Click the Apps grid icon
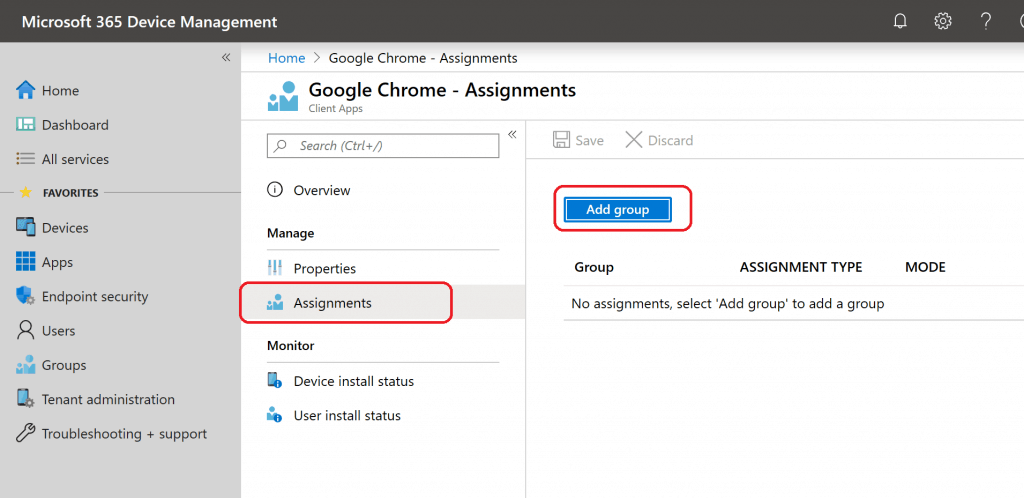 pos(25,262)
